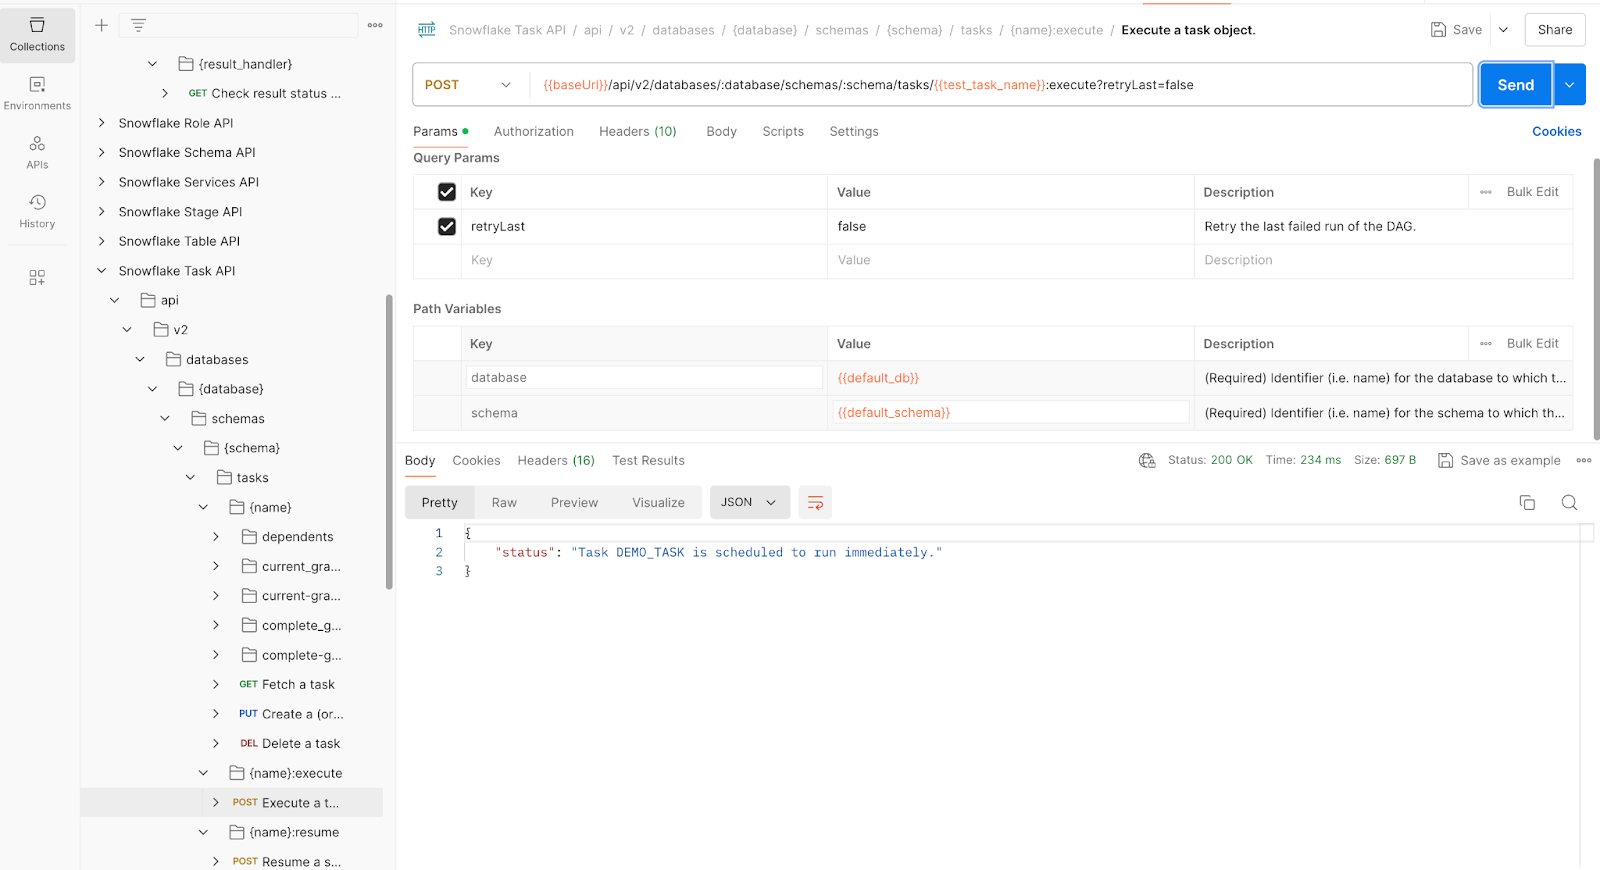Uncheck the retryLast query param checkbox
Screen dimensions: 1600x870
[x=447, y=227]
